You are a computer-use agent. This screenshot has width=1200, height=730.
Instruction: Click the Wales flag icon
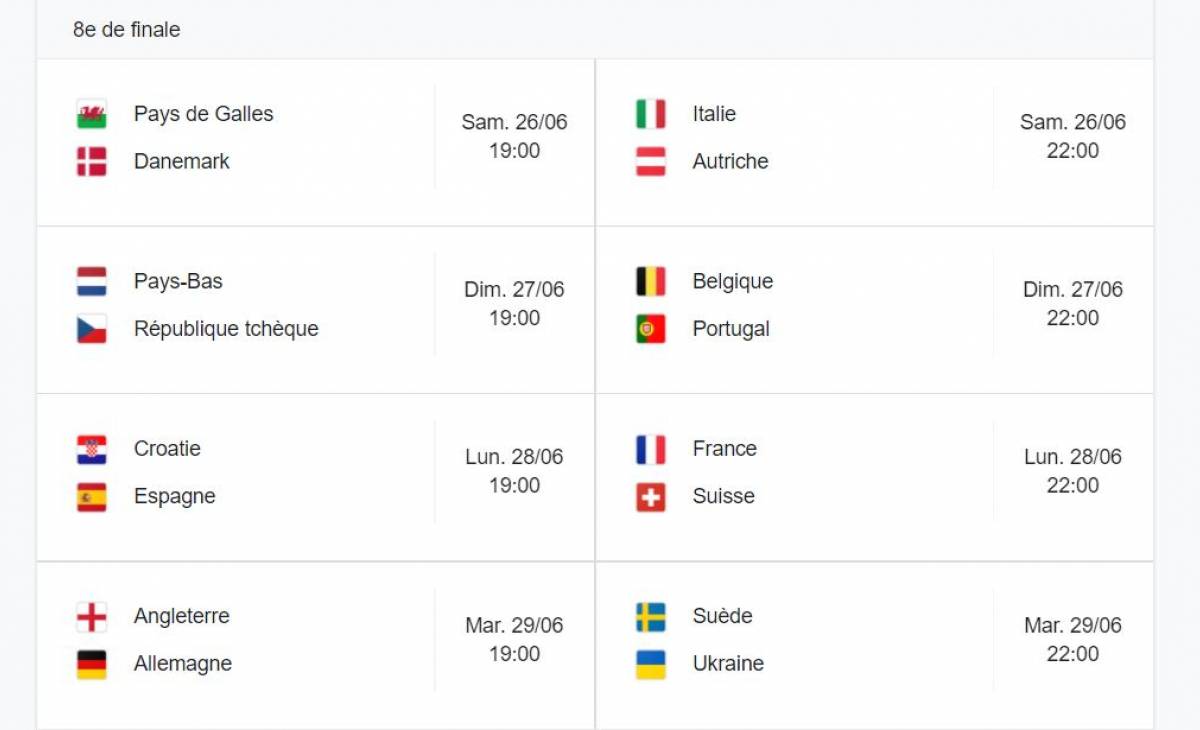click(x=91, y=114)
